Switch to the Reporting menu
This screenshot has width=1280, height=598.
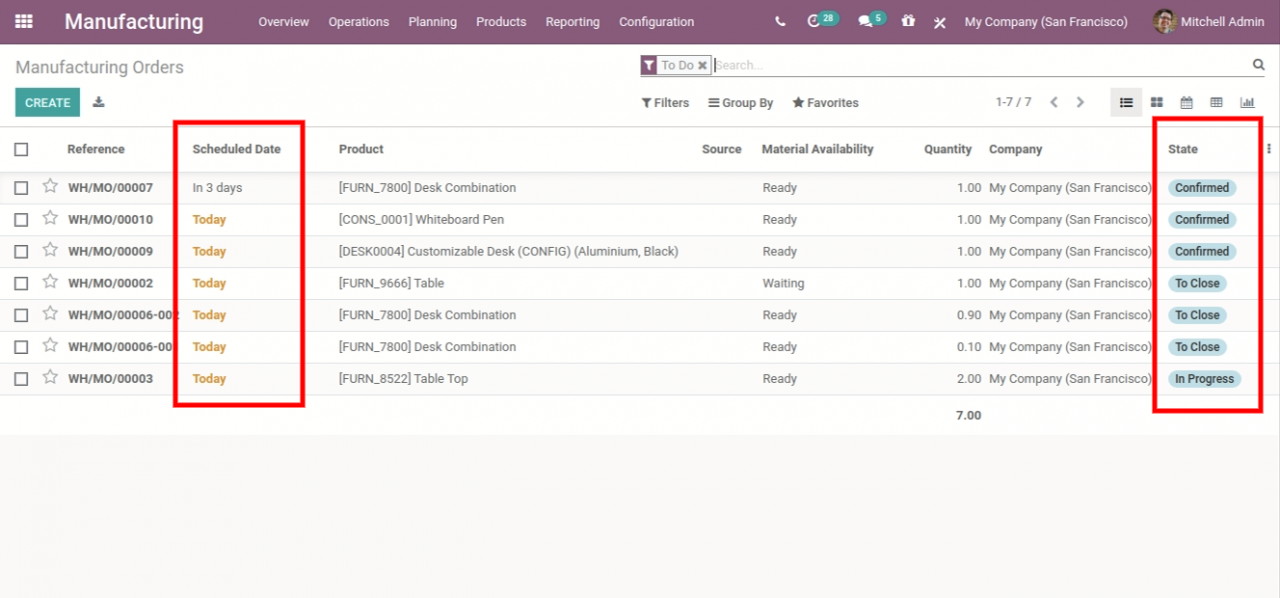[x=572, y=21]
